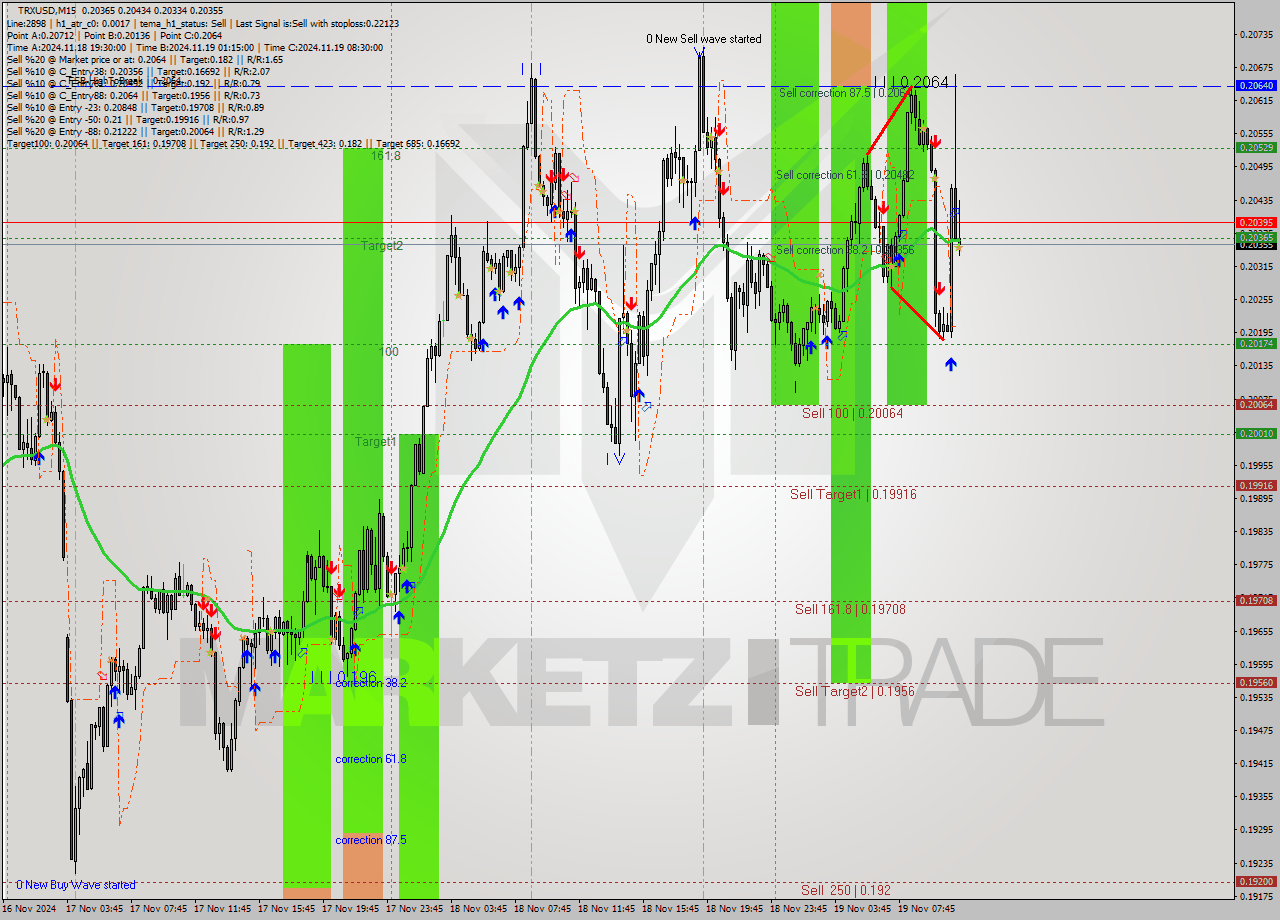
Task: Select the '0 New Sell wave started' label
Action: [x=703, y=39]
